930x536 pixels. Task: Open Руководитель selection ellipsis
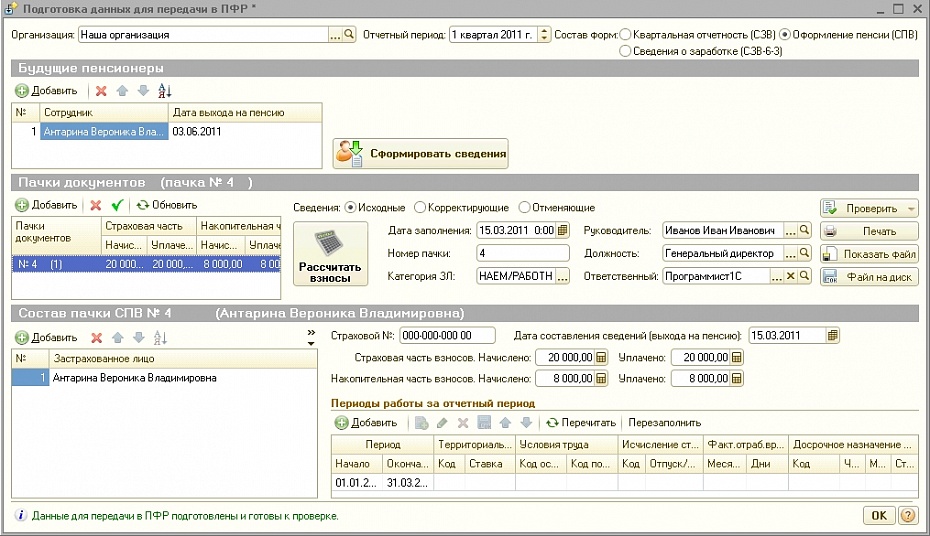[x=791, y=230]
